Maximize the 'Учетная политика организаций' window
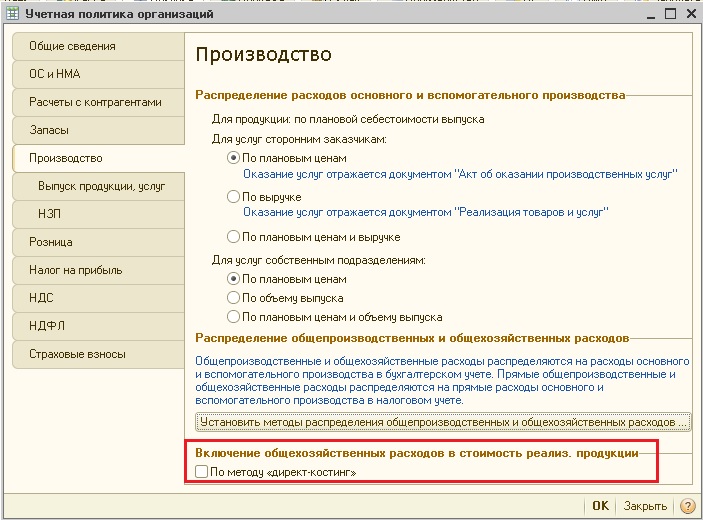The height and width of the screenshot is (520, 703). [x=670, y=14]
